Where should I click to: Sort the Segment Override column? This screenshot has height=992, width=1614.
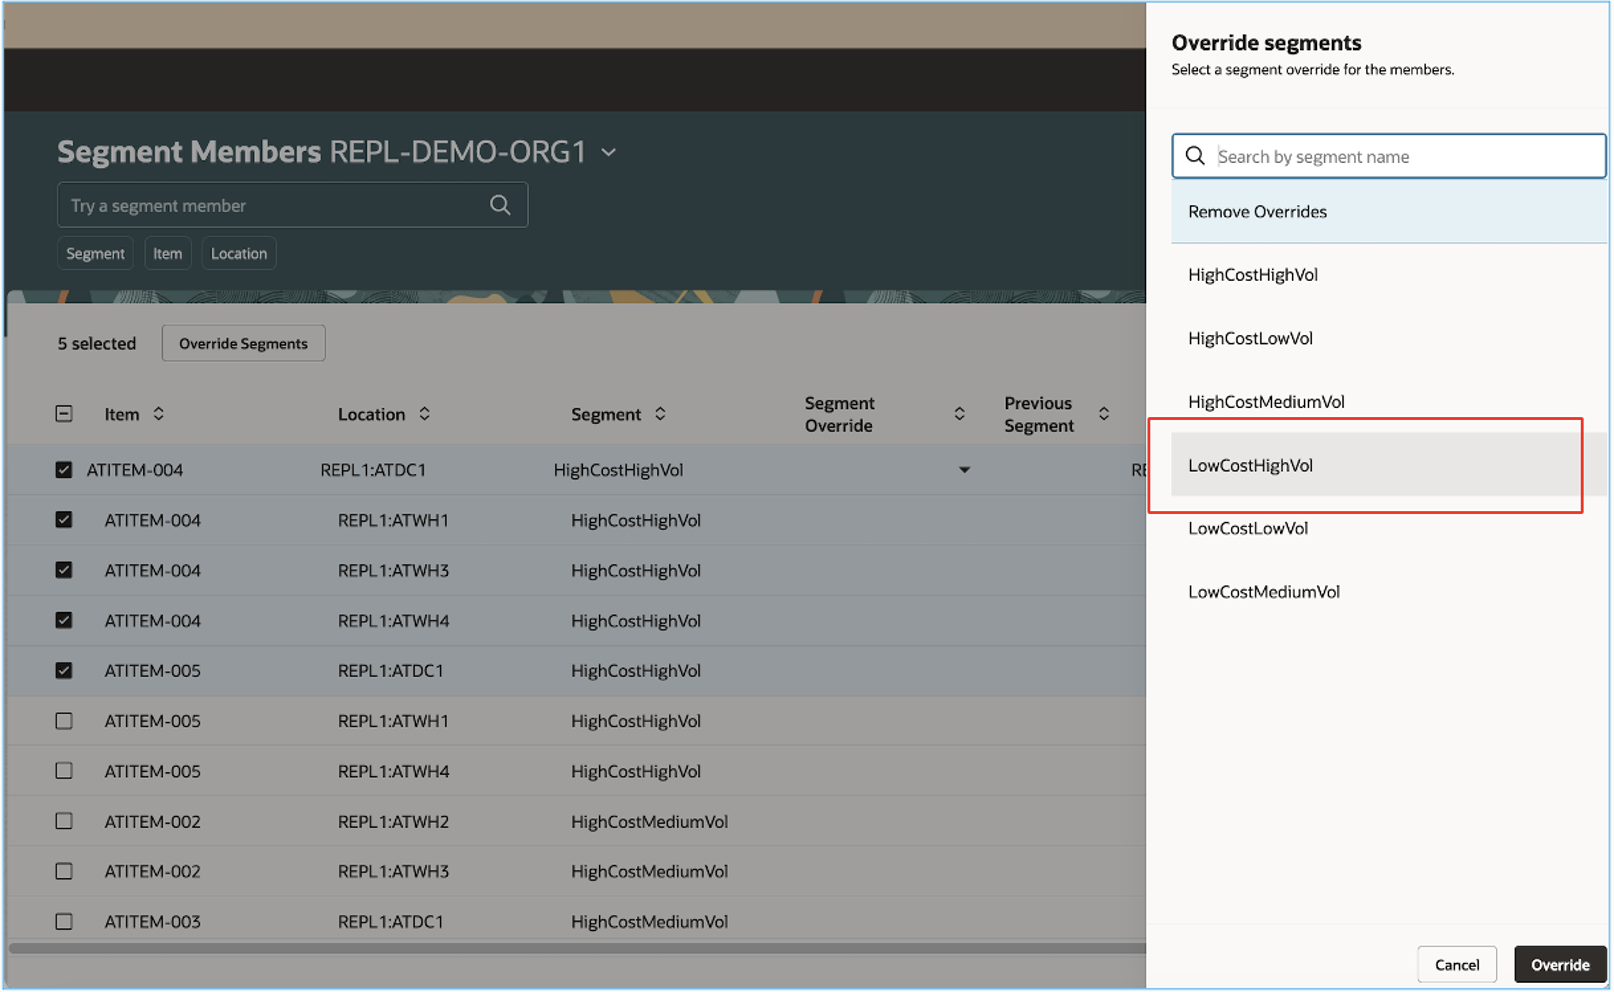[x=959, y=413]
